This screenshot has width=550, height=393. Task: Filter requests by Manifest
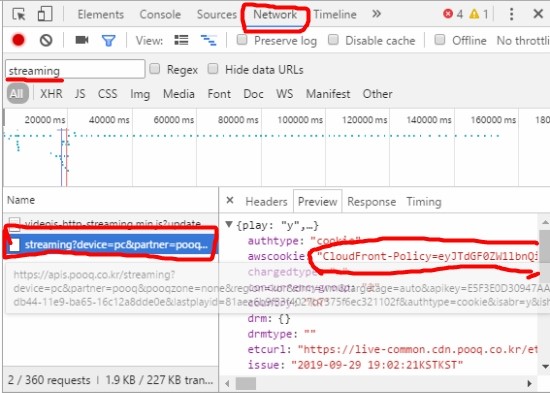(x=328, y=94)
